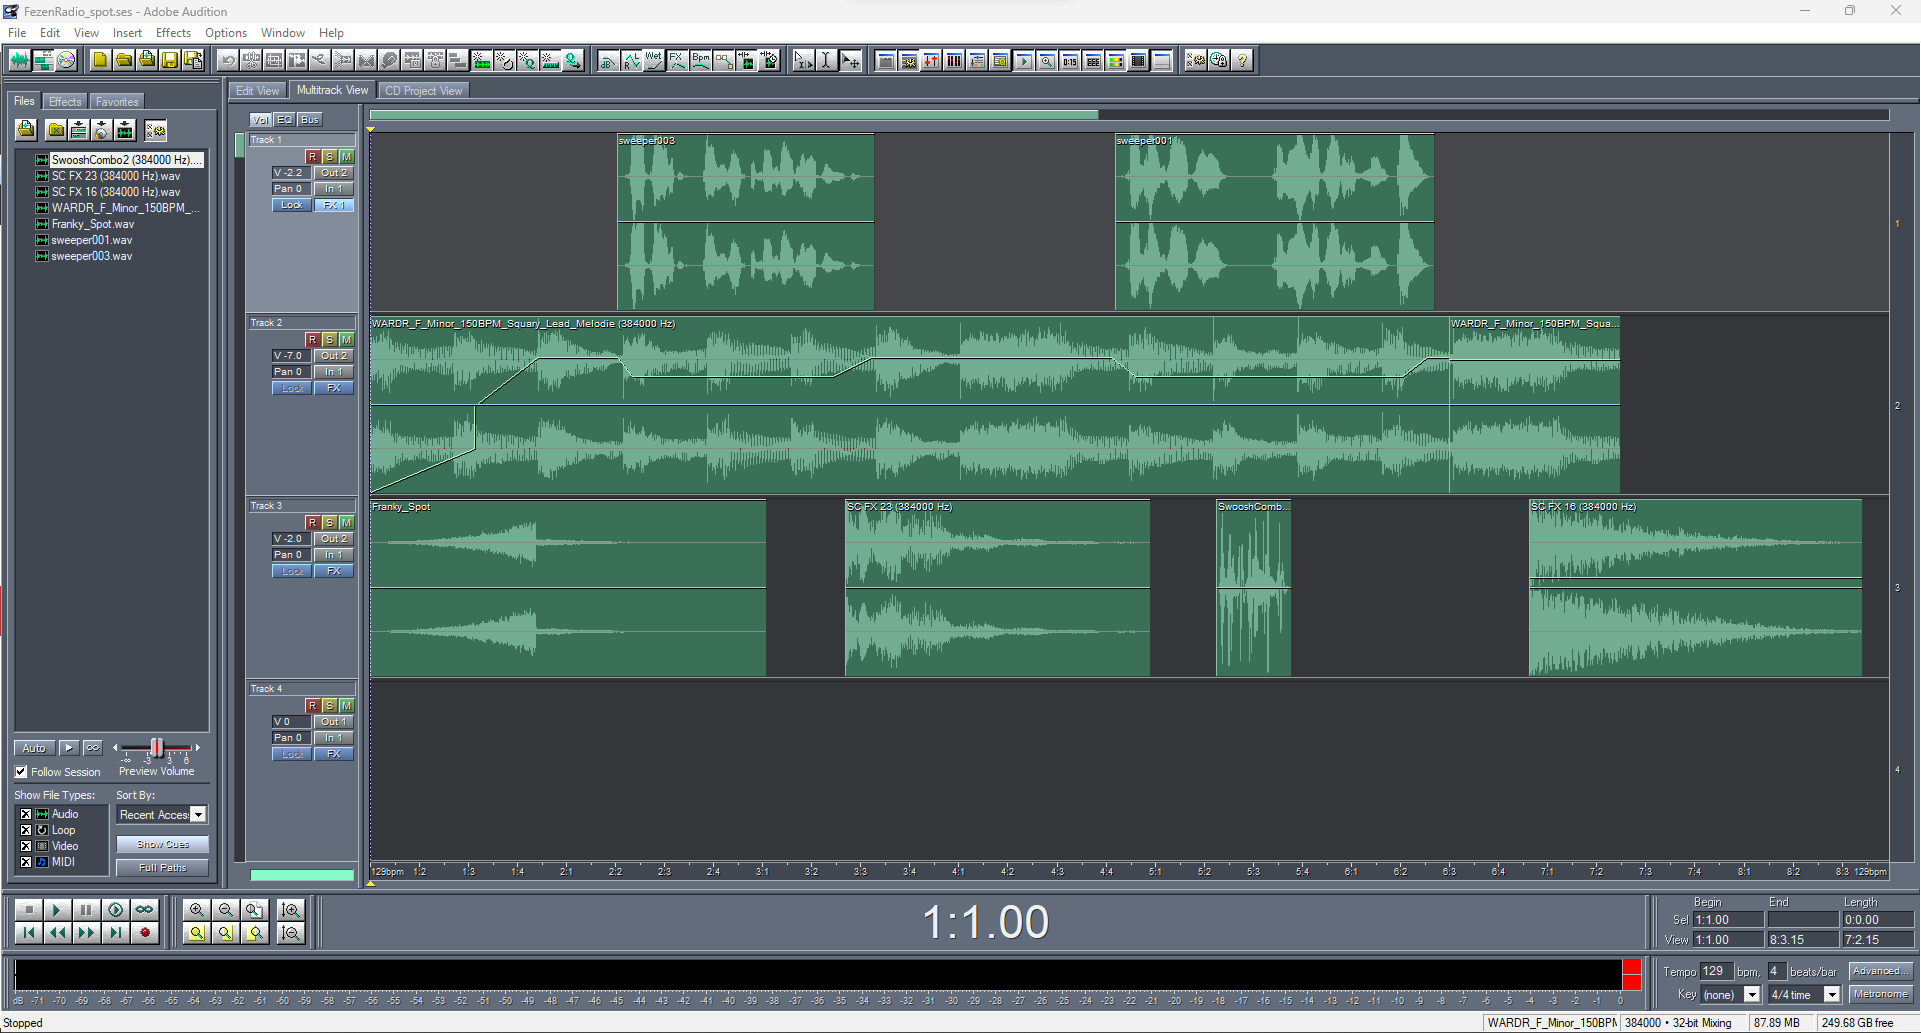Viewport: 1921px width, 1033px height.
Task: Toggle the Wet/Dry mix envelopes icon
Action: 654,60
